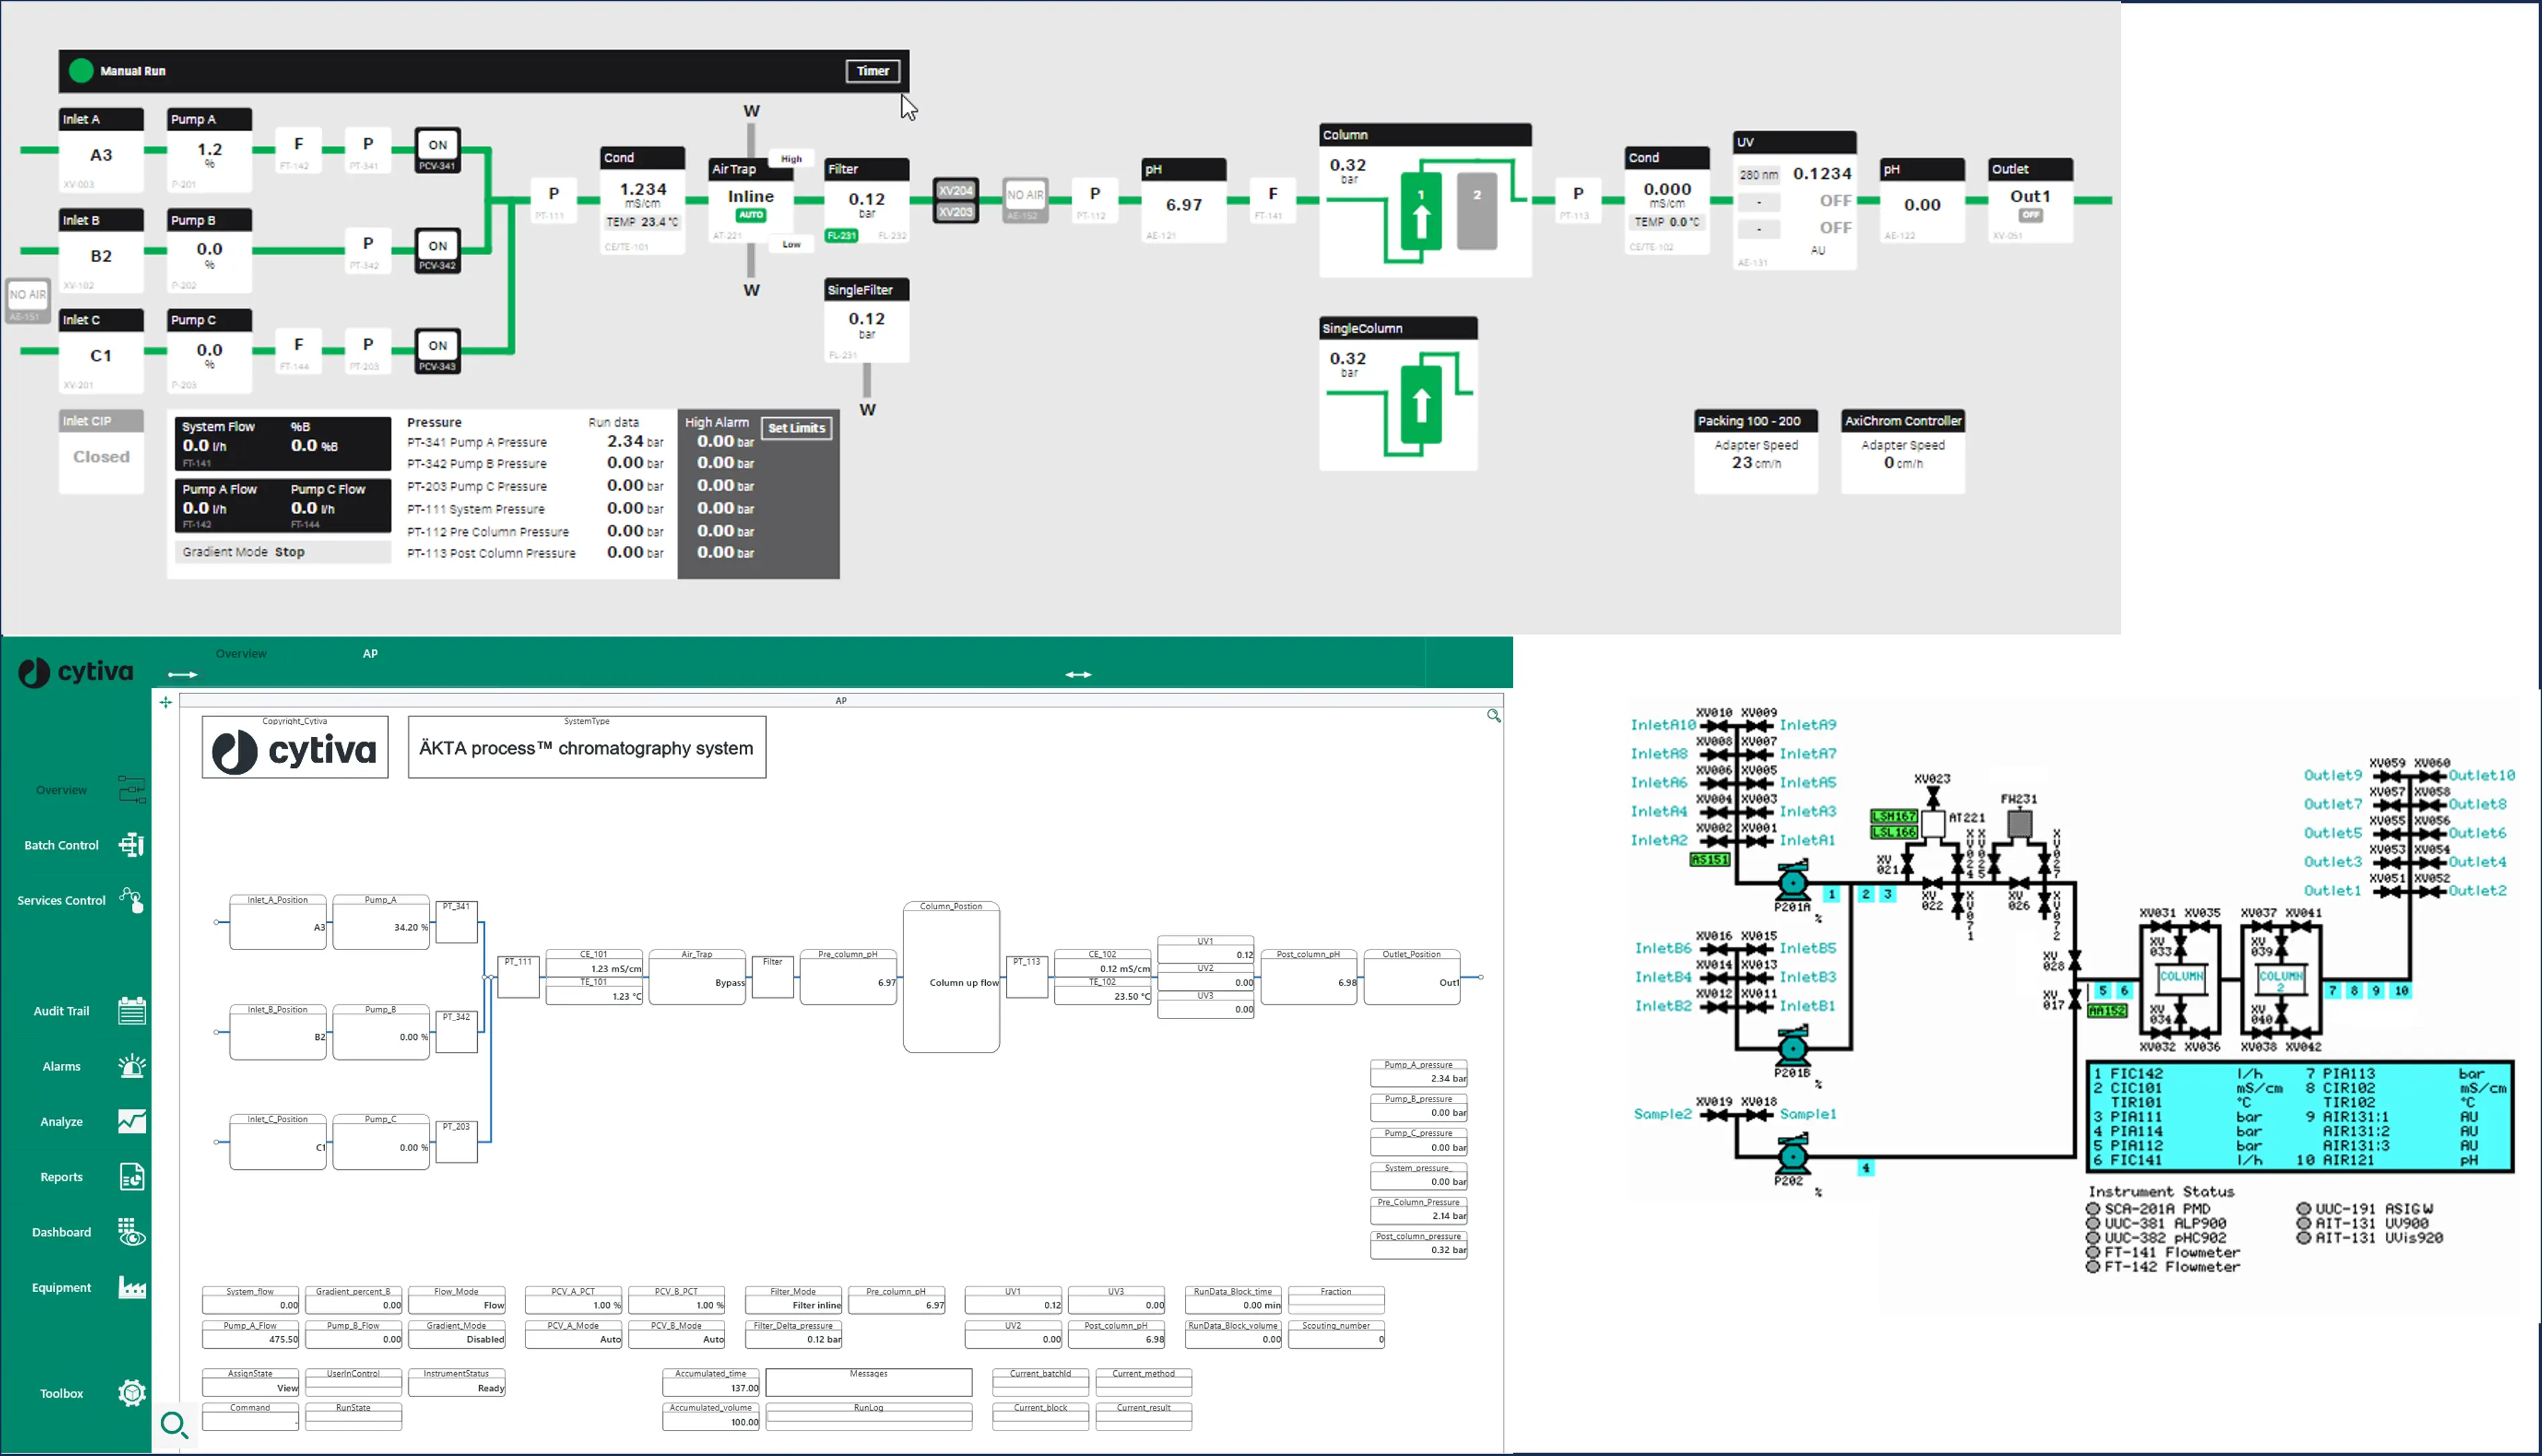Select the AIT-131 UV900 status indicator
This screenshot has height=1456, width=2542.
point(2303,1223)
